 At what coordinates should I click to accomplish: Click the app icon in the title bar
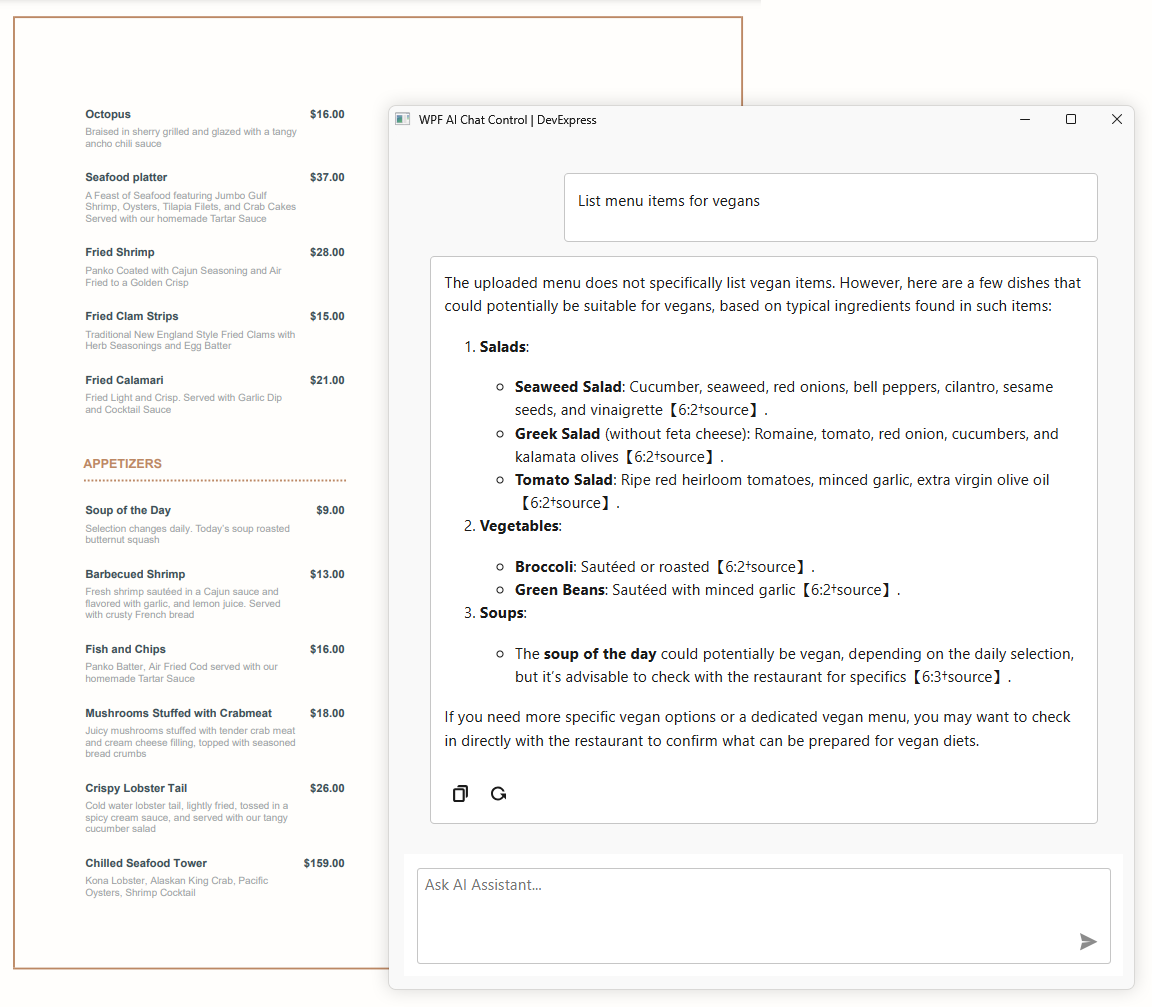[x=402, y=119]
